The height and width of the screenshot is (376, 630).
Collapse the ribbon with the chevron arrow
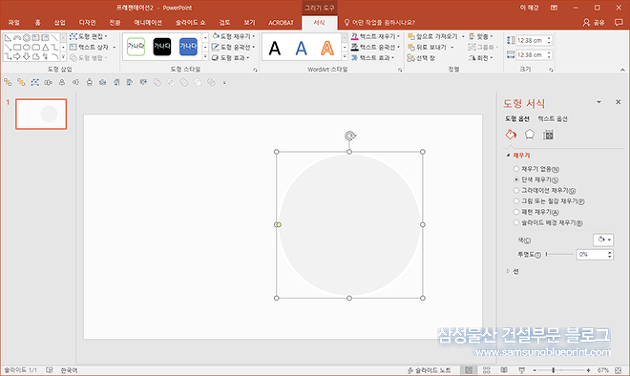(622, 70)
